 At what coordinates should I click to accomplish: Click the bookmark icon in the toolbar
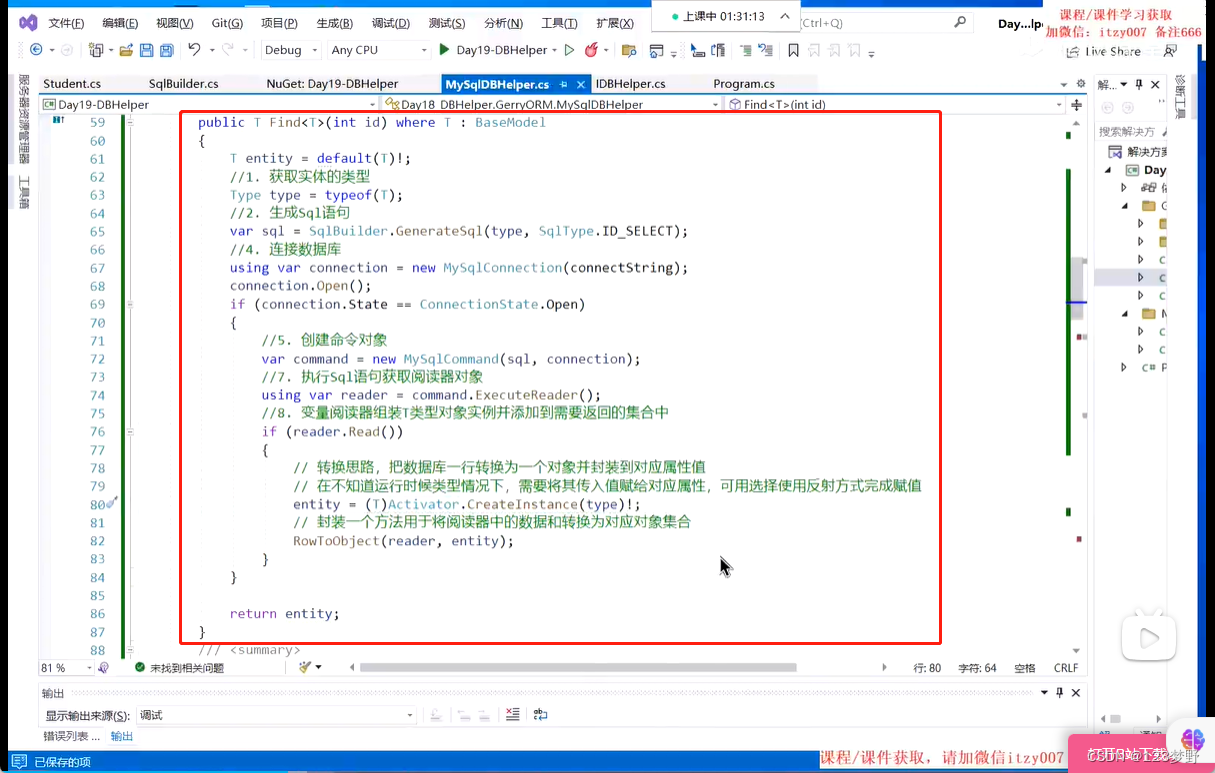tap(793, 49)
